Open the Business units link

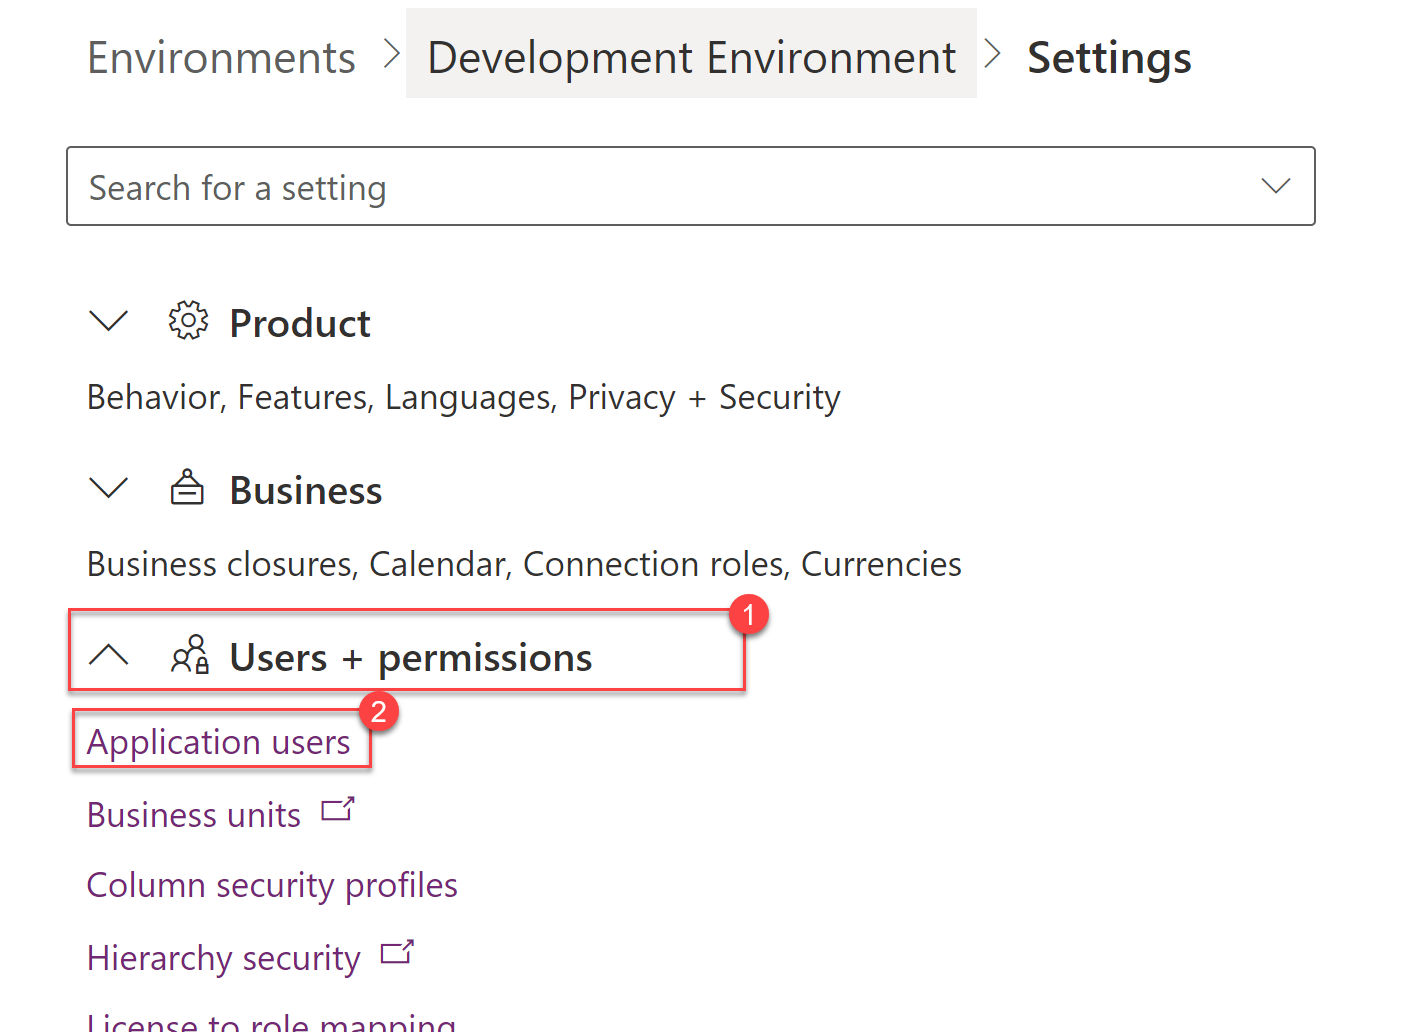coord(194,815)
